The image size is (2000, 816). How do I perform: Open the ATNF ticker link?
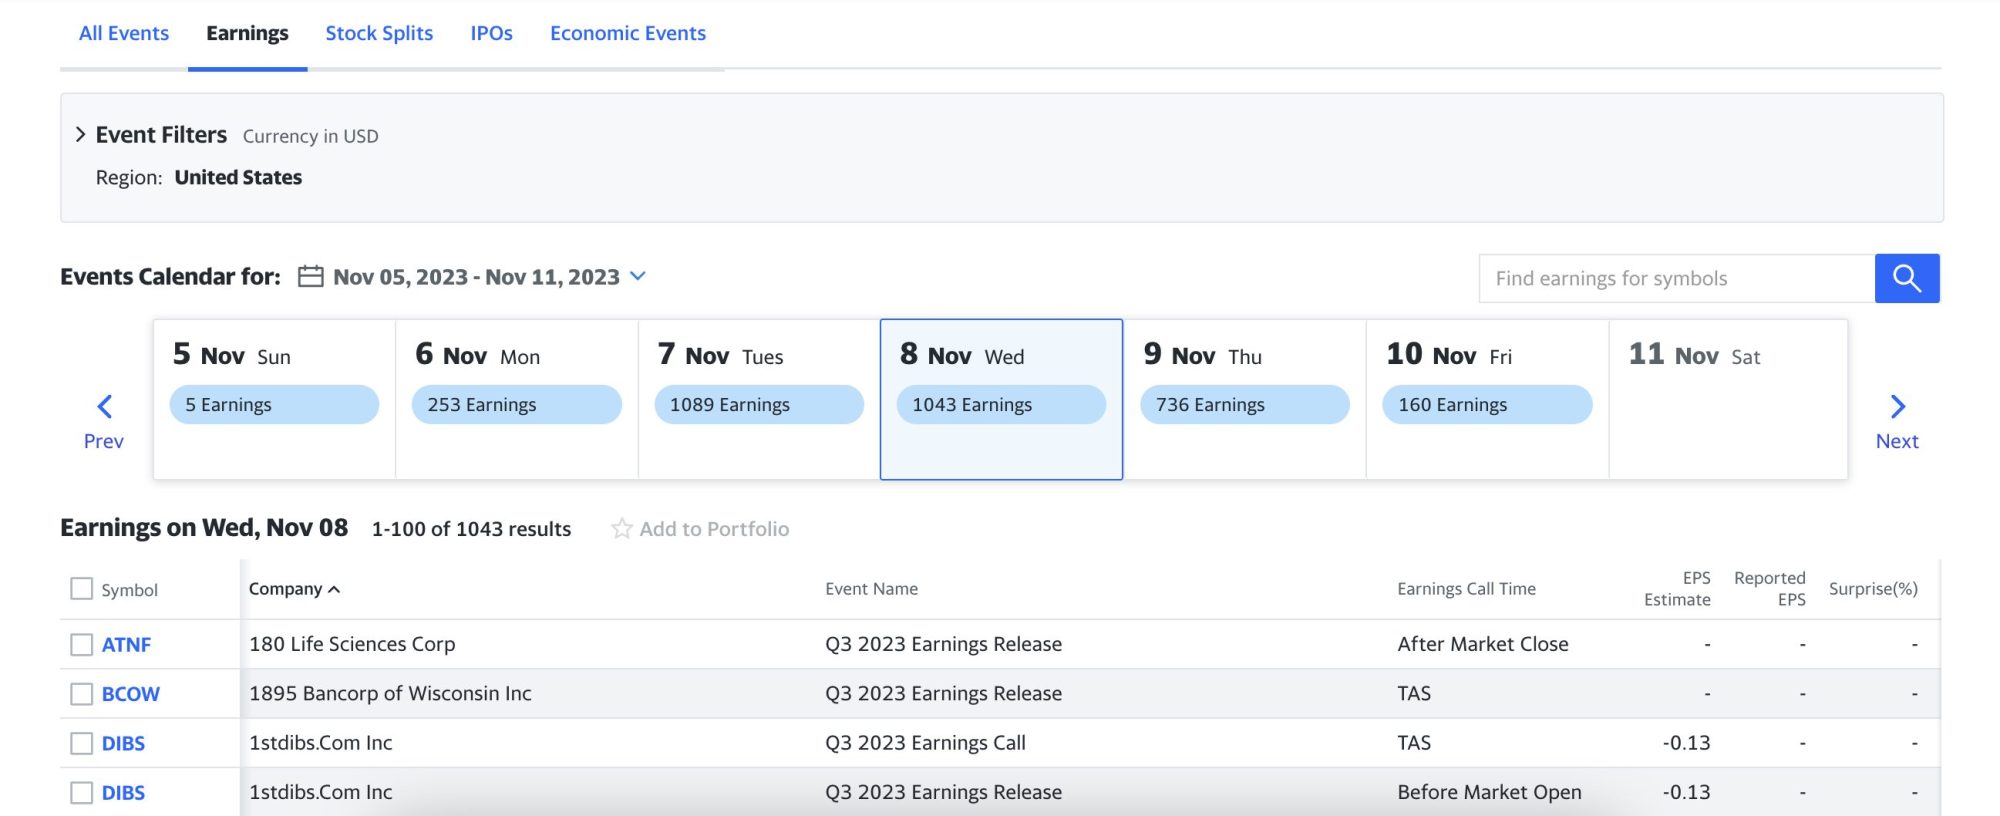point(126,645)
